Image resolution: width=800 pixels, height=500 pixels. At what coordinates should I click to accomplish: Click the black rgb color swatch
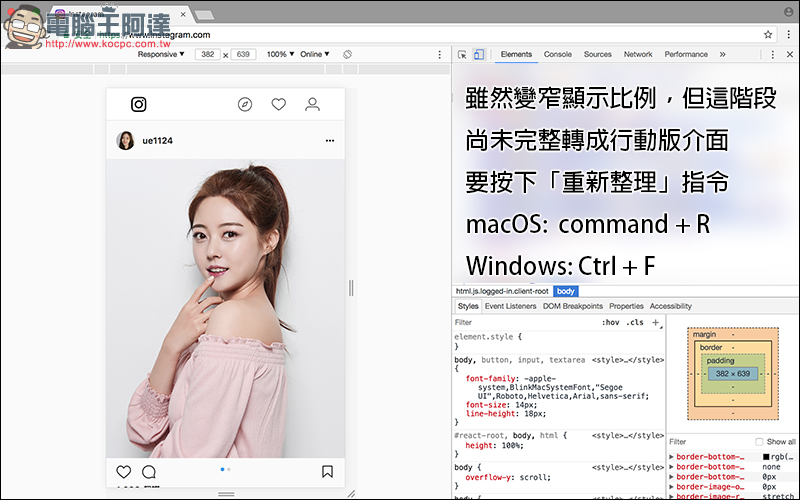click(766, 457)
